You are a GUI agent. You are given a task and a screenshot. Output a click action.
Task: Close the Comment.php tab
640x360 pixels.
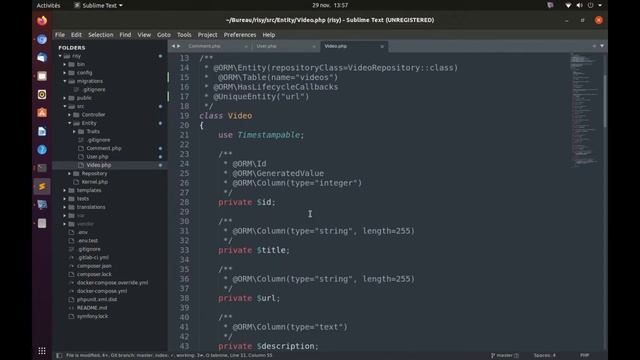click(x=246, y=47)
